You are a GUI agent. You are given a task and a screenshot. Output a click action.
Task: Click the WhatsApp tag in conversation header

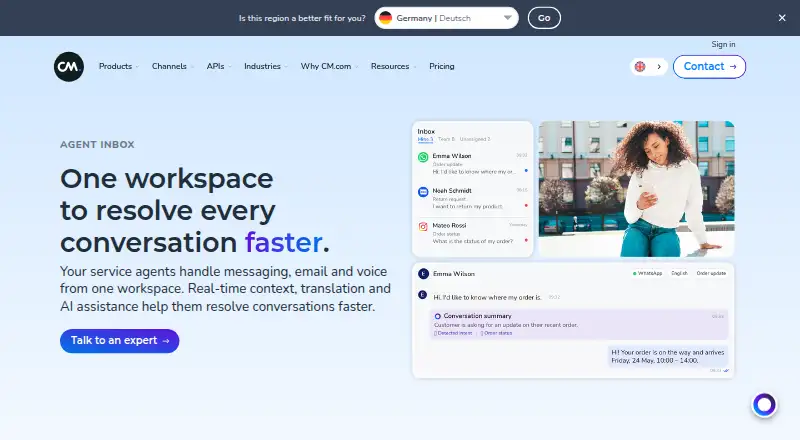point(647,274)
